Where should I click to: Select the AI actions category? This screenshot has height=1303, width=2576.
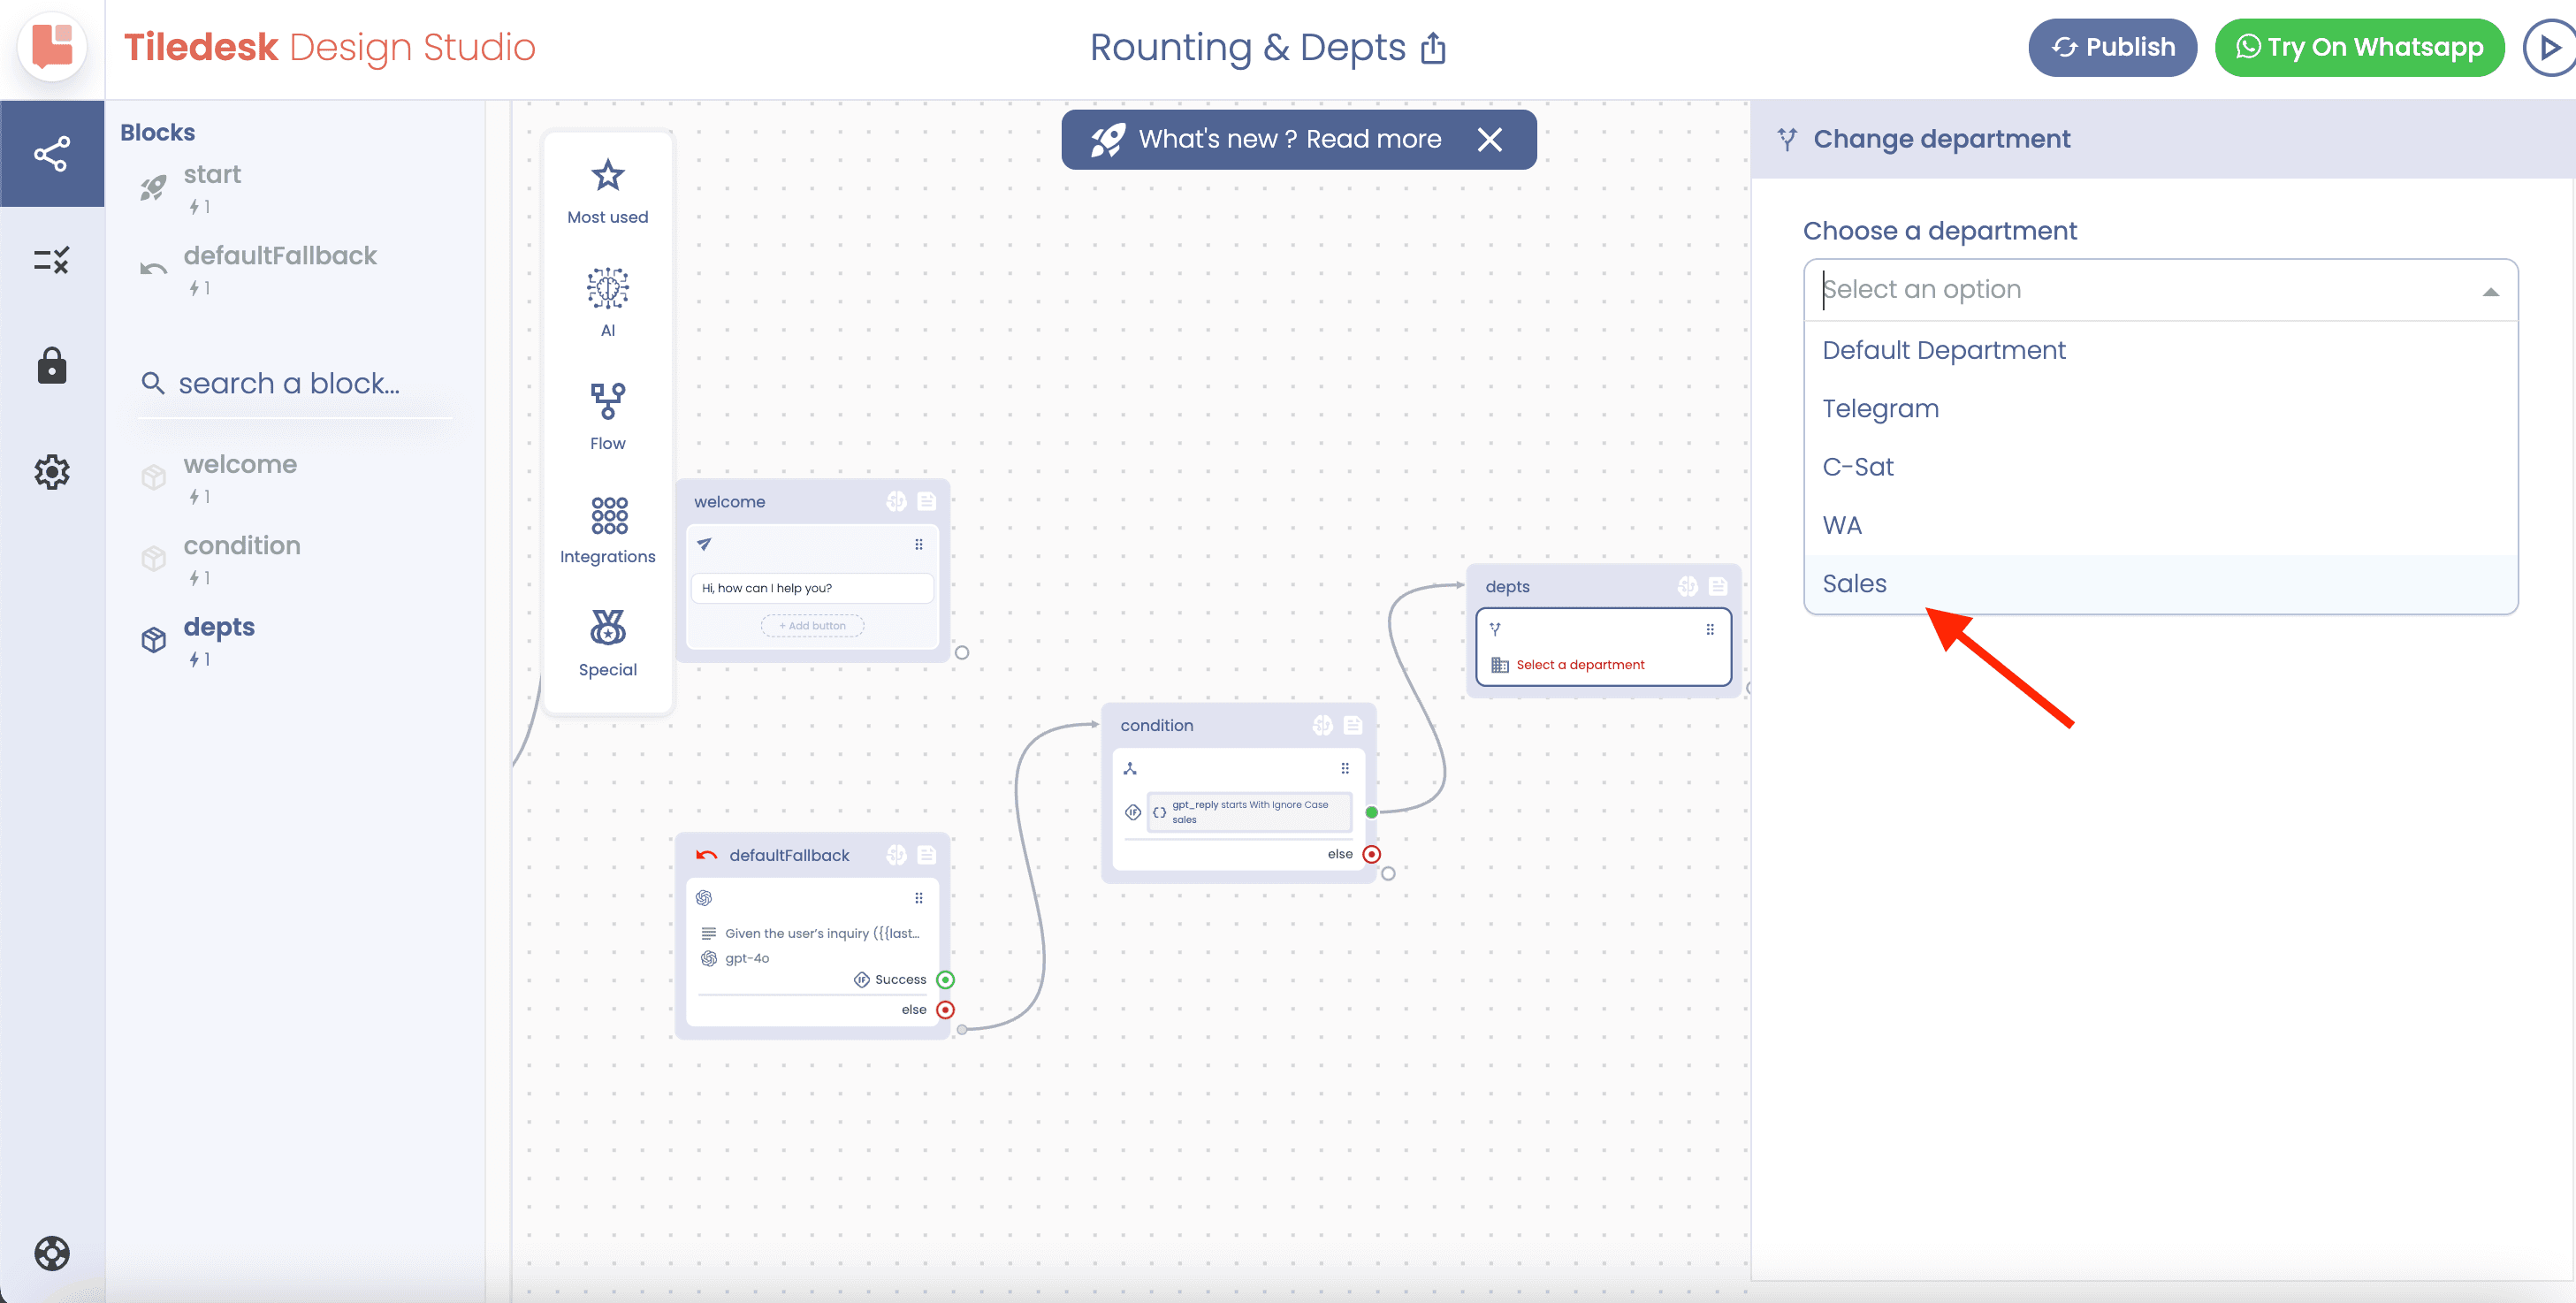pyautogui.click(x=608, y=304)
